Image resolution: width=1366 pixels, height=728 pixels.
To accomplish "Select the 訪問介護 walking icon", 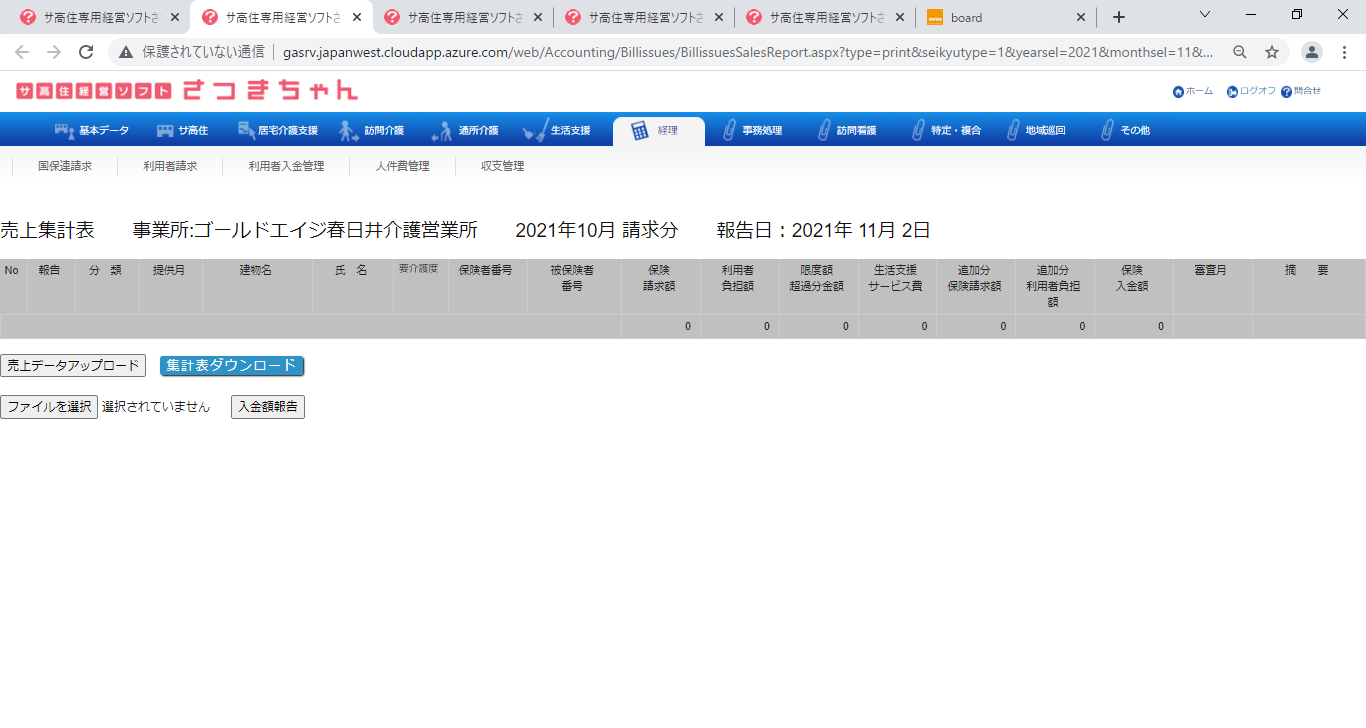I will click(x=348, y=130).
